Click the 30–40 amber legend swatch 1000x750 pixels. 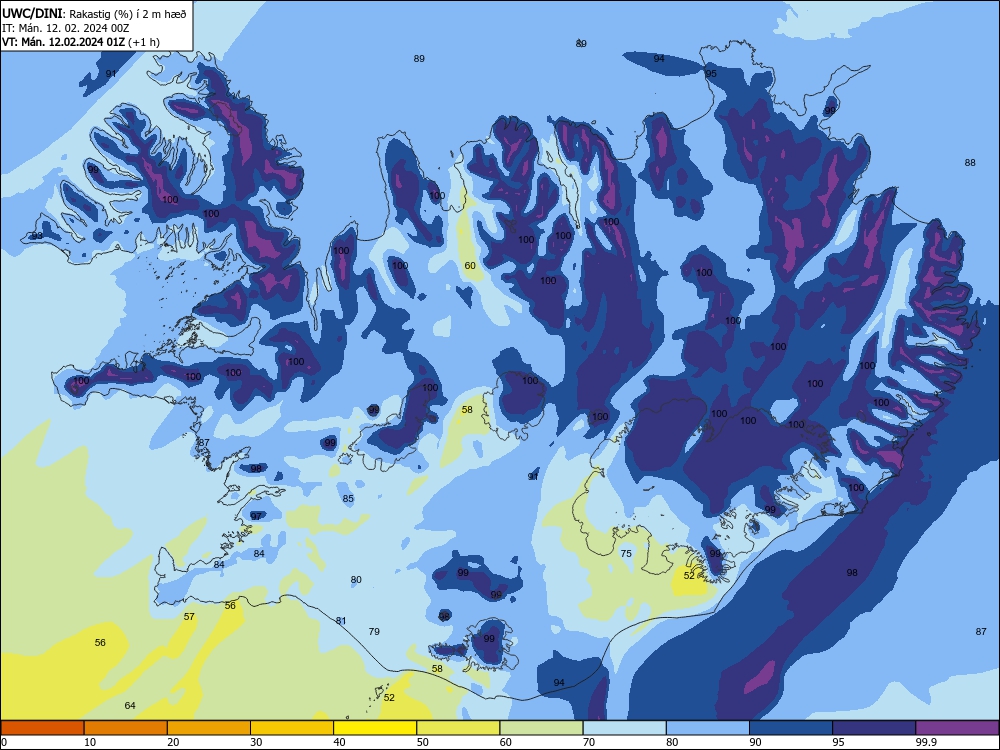coord(292,728)
